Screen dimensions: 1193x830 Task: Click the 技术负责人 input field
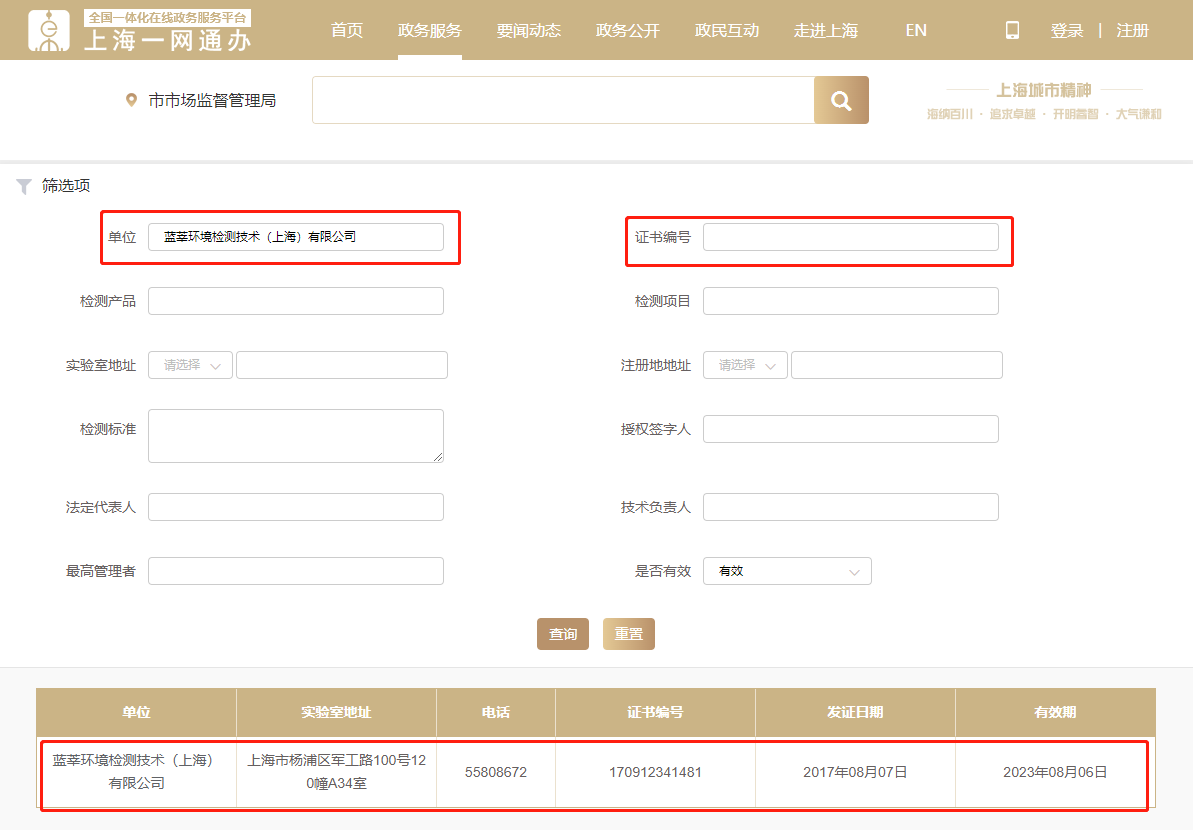[x=851, y=507]
